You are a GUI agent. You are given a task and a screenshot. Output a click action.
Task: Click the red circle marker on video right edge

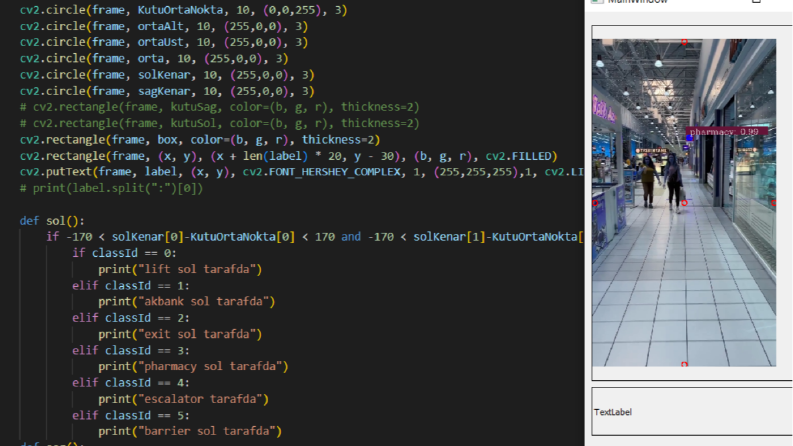[x=774, y=203]
